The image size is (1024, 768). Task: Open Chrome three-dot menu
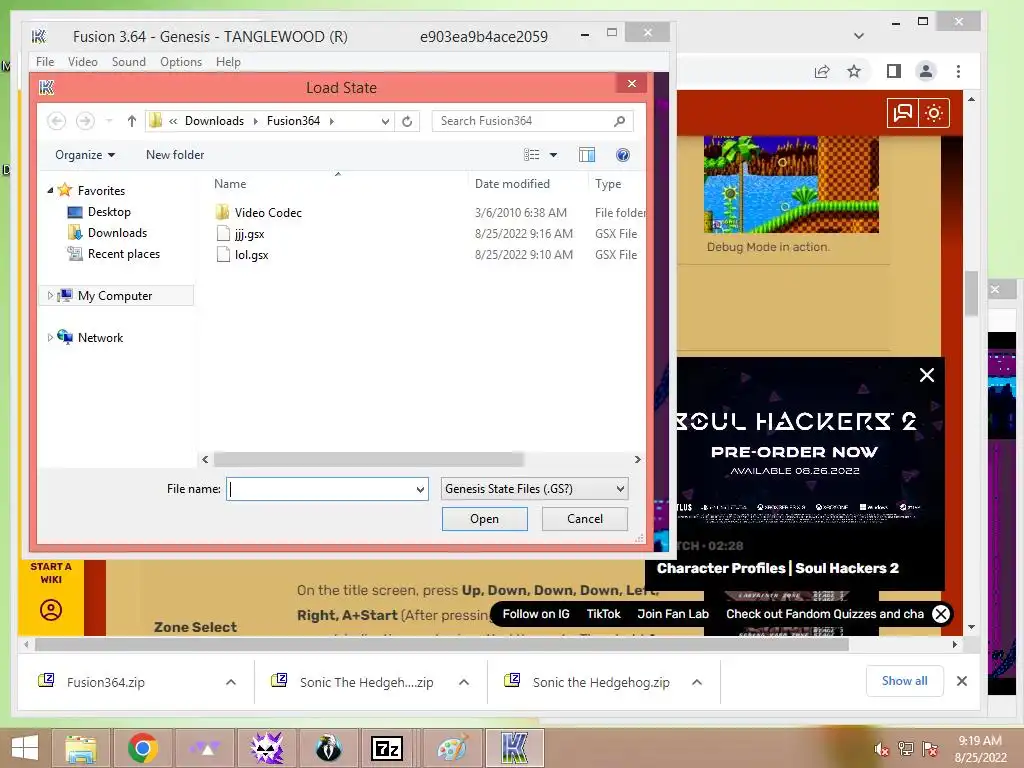pos(958,71)
